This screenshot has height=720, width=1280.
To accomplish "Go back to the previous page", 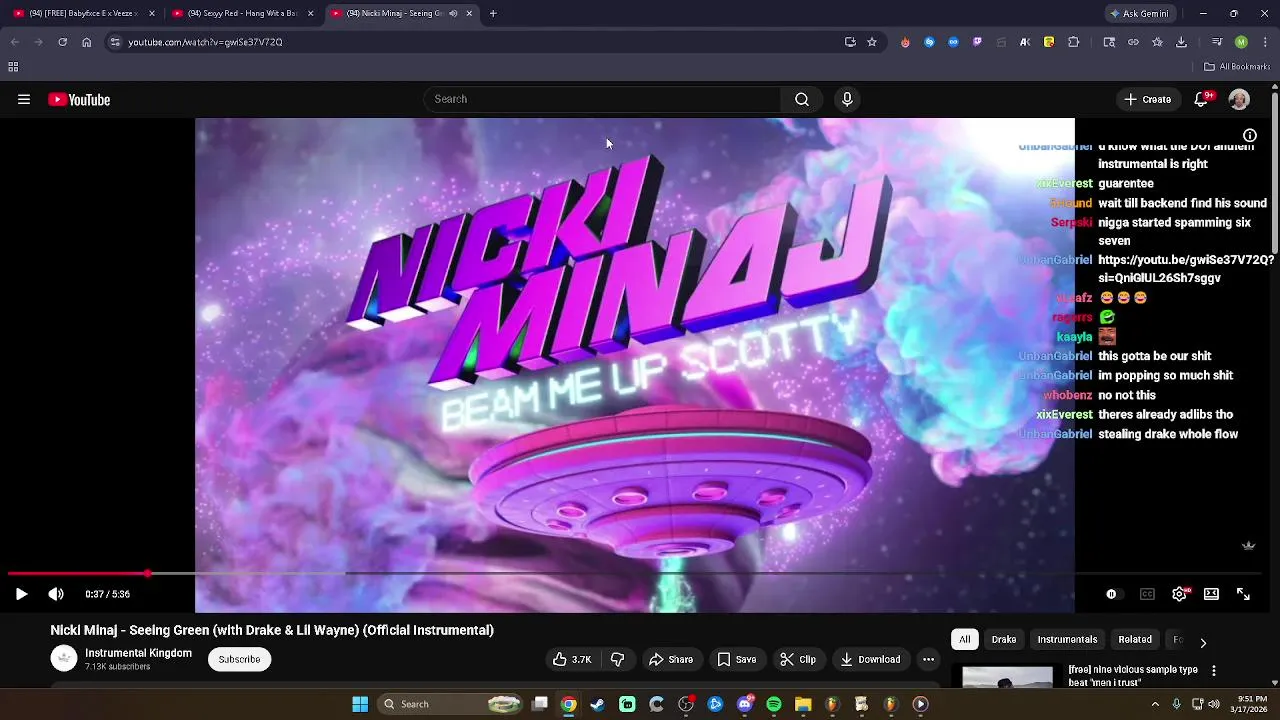I will point(14,42).
